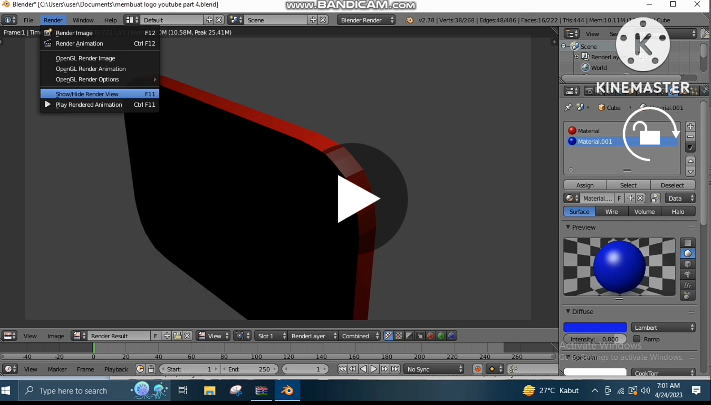Open the File menu

pyautogui.click(x=29, y=20)
